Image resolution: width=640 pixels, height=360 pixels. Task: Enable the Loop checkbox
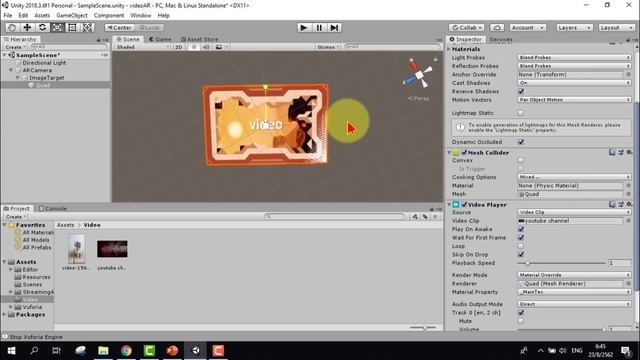pos(521,246)
